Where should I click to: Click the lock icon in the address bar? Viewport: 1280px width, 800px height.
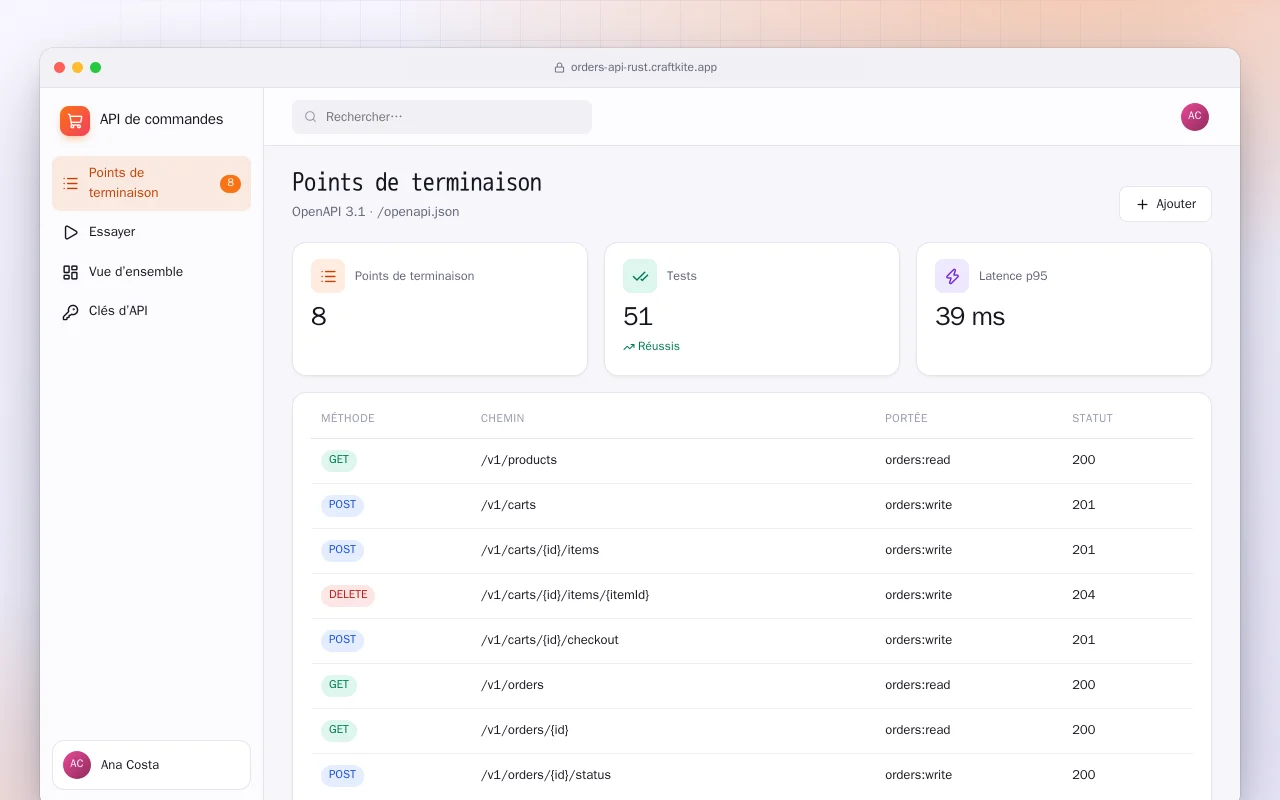click(x=560, y=68)
